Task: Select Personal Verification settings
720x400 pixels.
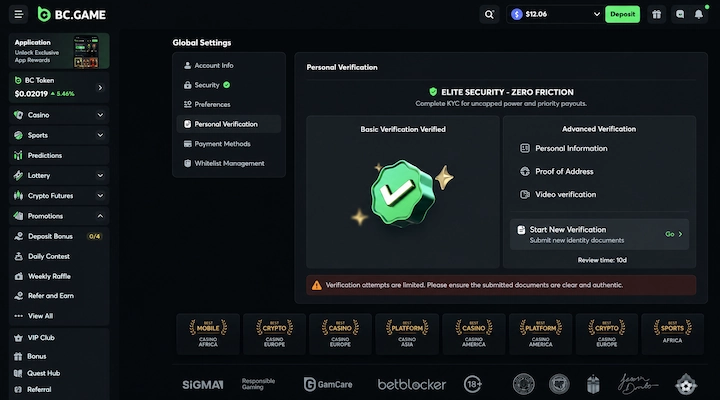Action: tap(229, 124)
